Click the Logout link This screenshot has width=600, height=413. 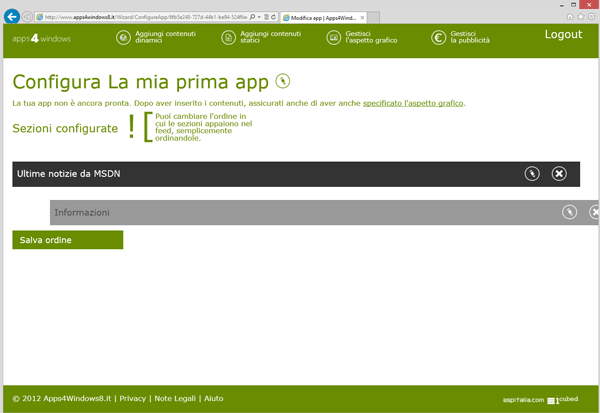[563, 35]
